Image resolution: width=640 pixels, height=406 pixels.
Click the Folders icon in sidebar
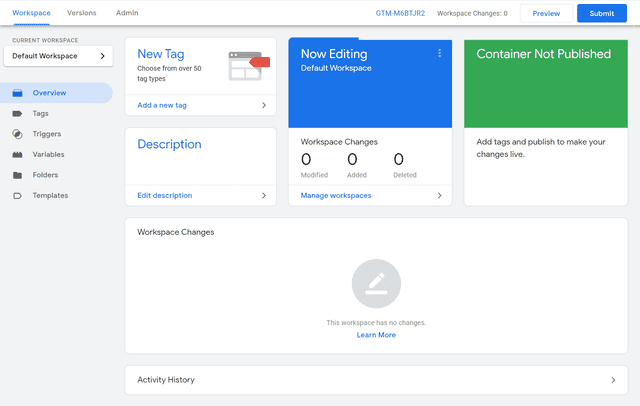17,175
